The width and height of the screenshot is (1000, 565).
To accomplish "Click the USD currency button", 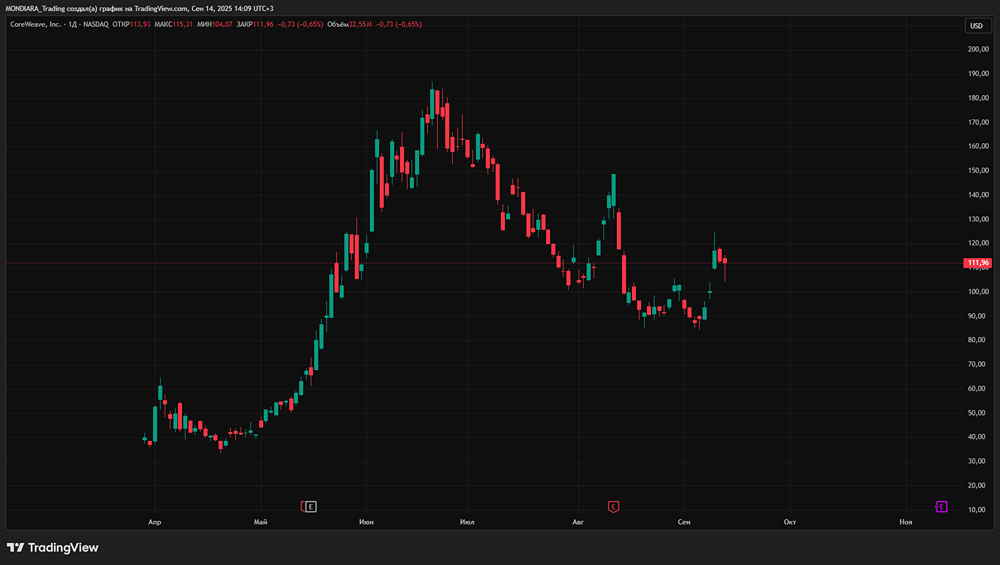I will [976, 26].
